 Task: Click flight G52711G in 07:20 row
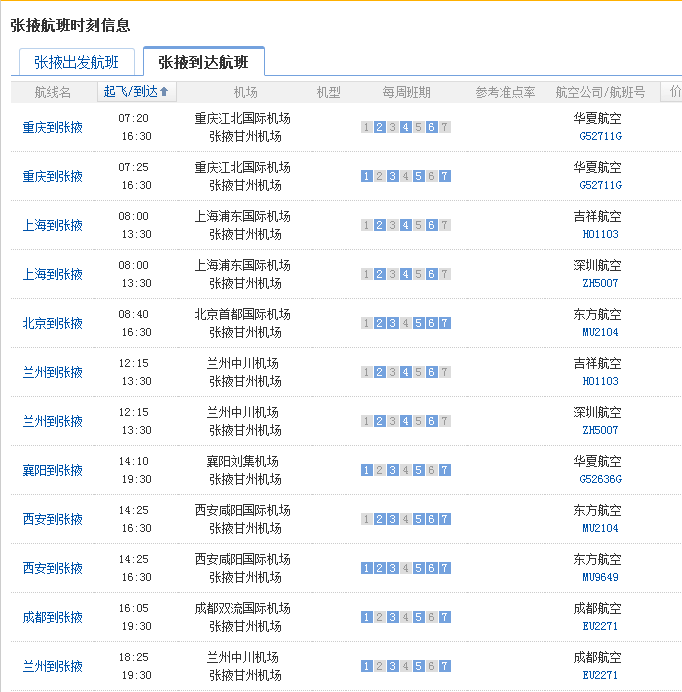click(x=600, y=136)
